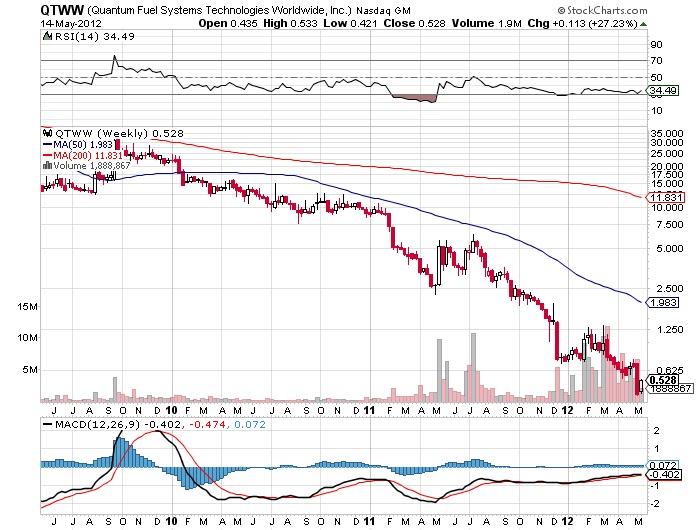Click the 0.528 last price tag

663,380
